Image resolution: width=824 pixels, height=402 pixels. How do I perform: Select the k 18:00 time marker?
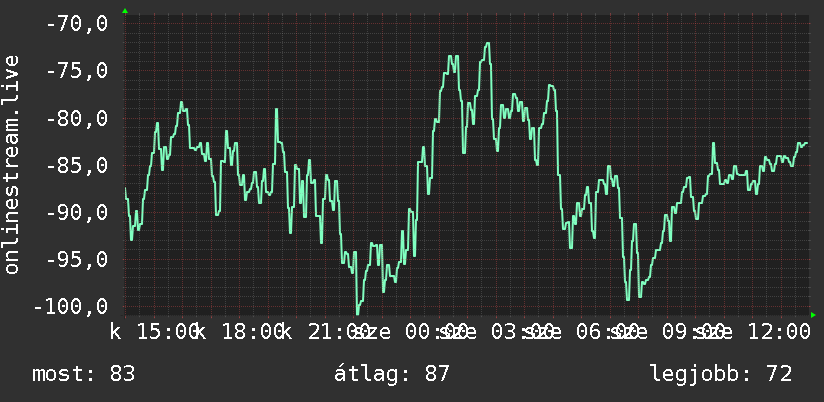coord(240,332)
